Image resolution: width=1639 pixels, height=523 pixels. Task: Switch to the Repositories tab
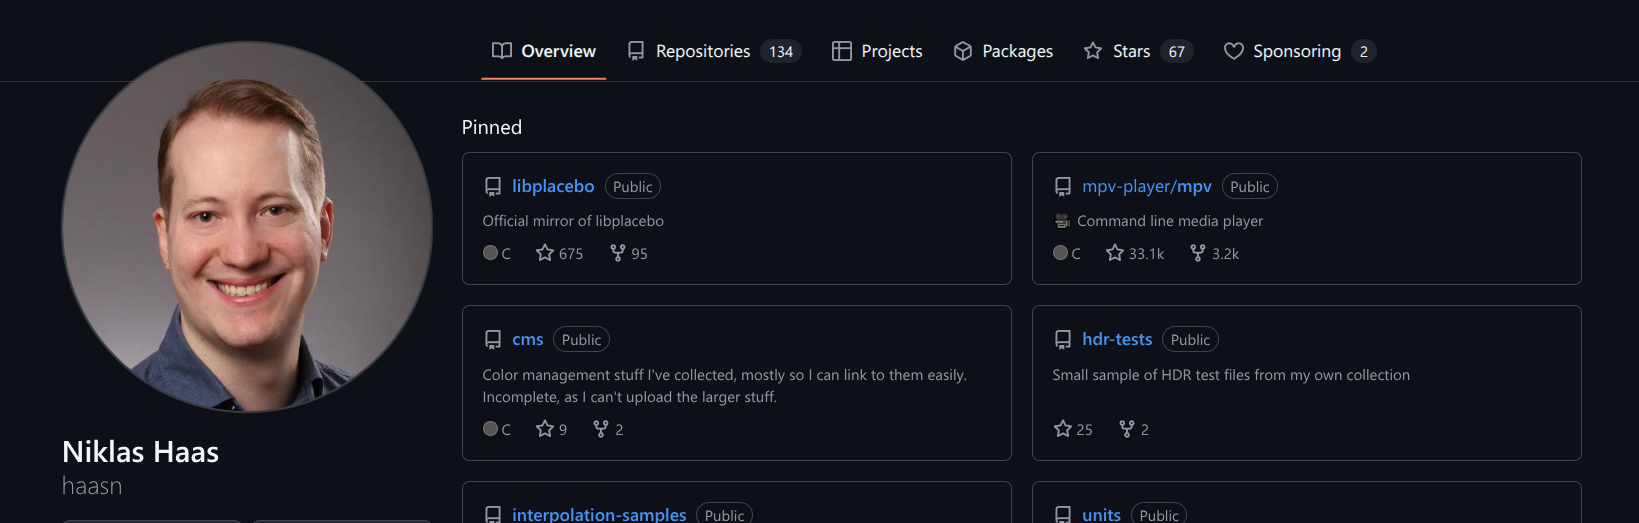[x=714, y=51]
